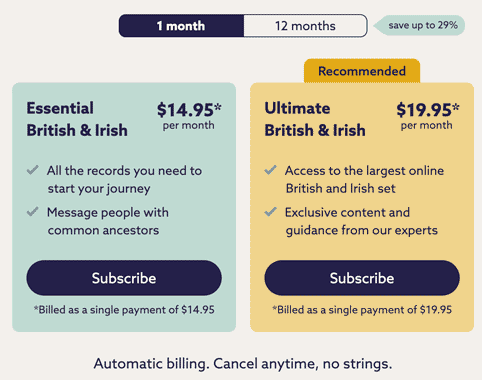This screenshot has height=380, width=482.
Task: Subscribe to the Ultimate British & Irish plan
Action: pos(362,278)
